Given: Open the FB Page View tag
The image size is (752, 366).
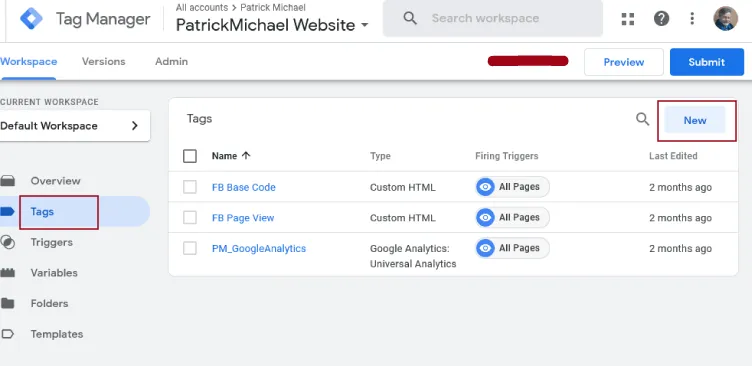Looking at the screenshot, I should click(243, 218).
